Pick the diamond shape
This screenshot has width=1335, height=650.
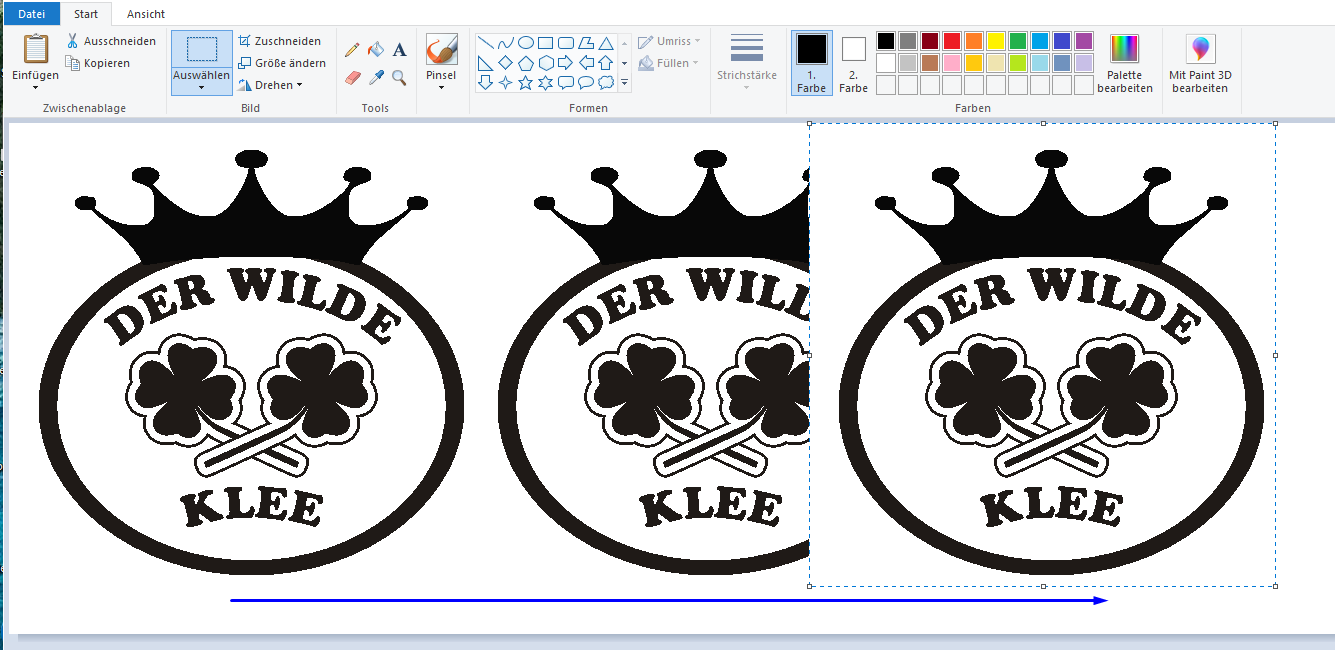pos(506,63)
